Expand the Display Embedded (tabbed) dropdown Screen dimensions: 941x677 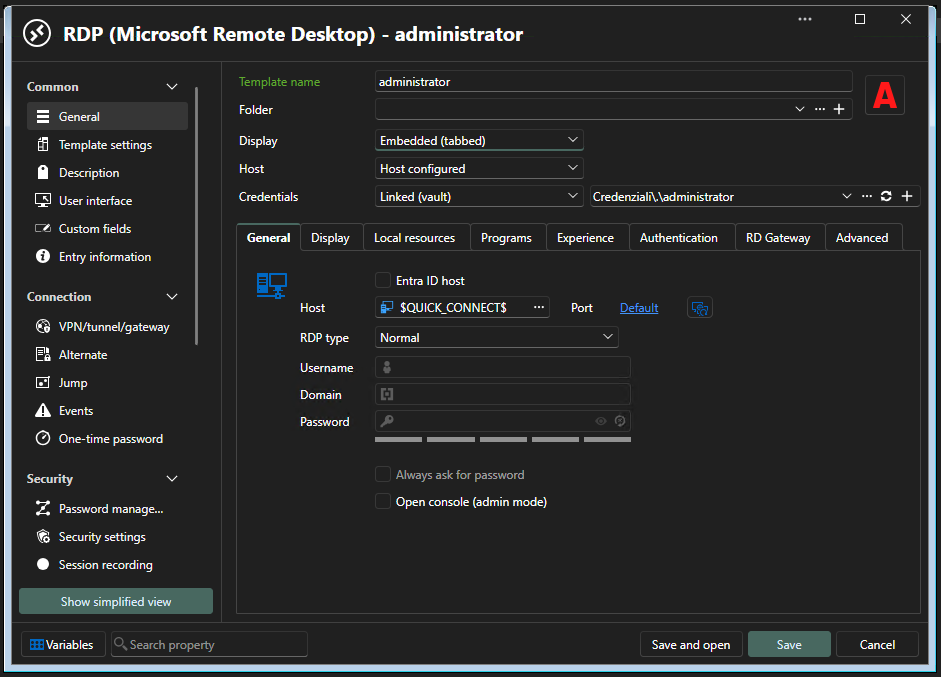point(479,140)
